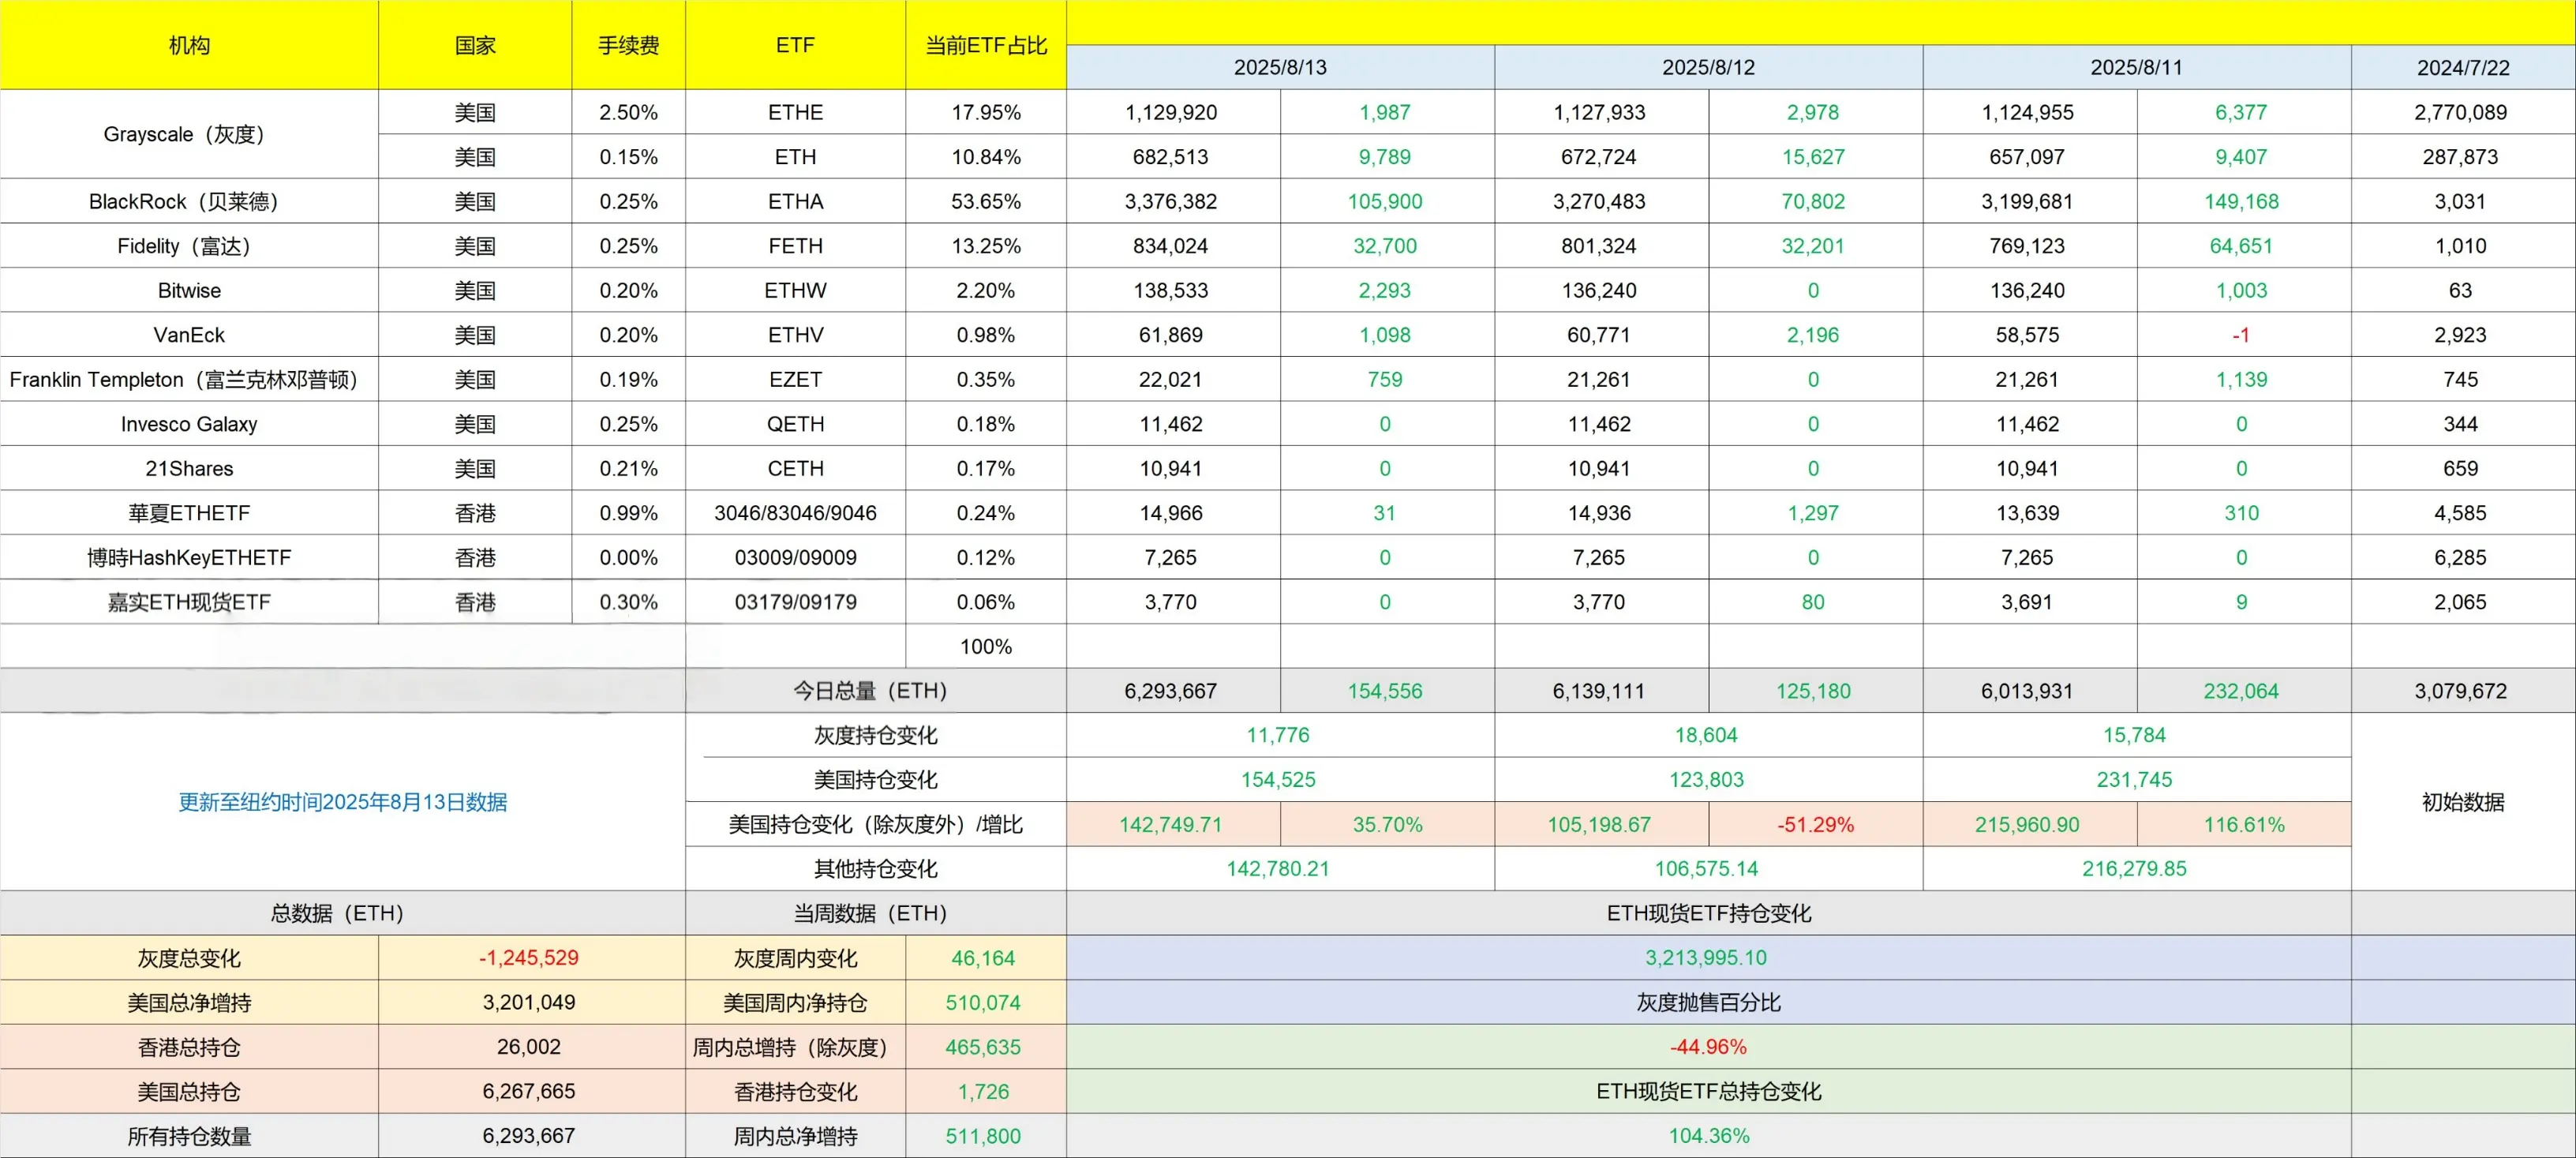
Task: Click the 灰度持仓变化 row label
Action: (876, 735)
